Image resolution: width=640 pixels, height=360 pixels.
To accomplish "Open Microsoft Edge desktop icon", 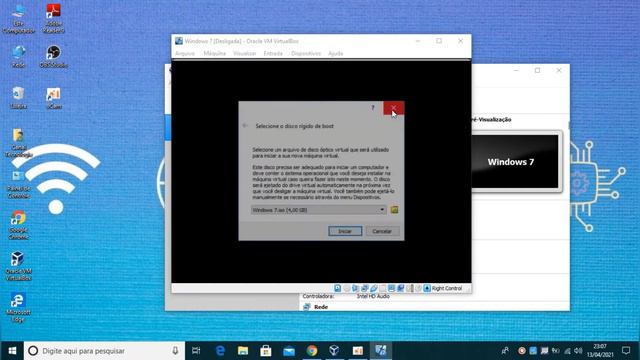I will (x=18, y=308).
